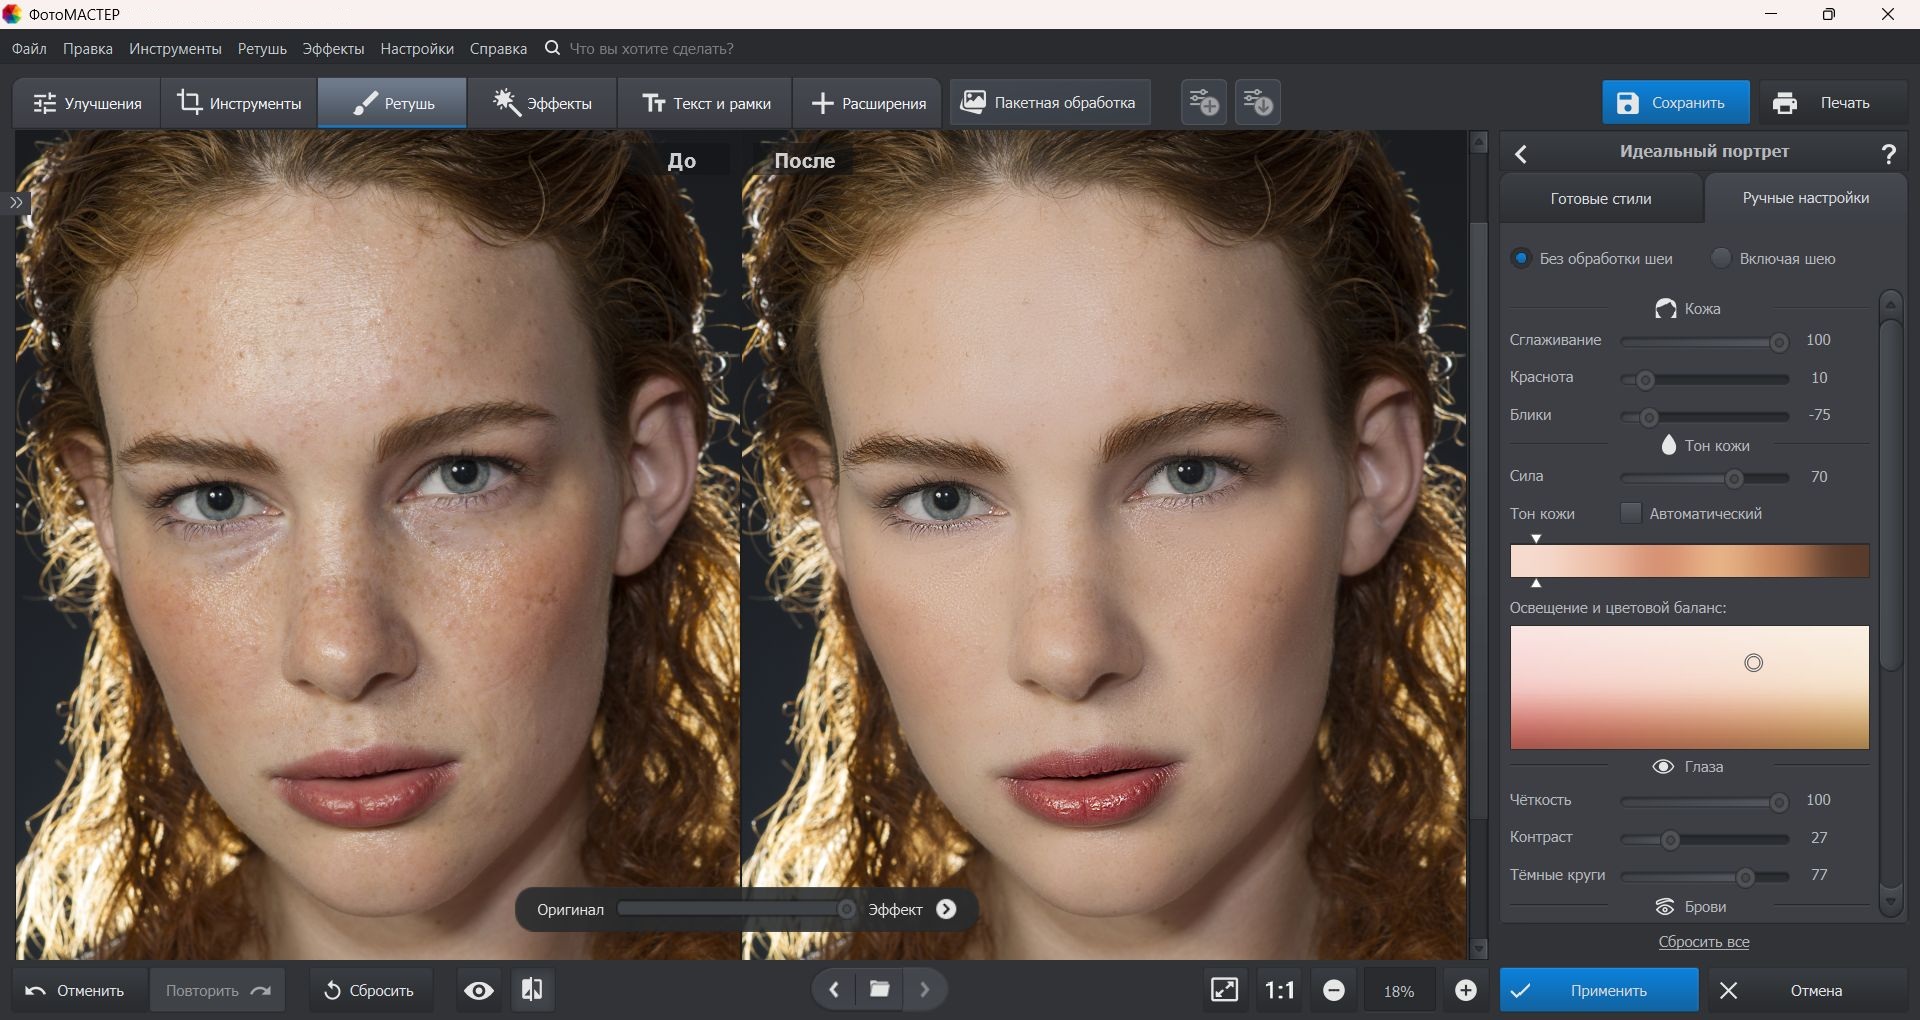The image size is (1920, 1020).
Task: Switch to the Готовые стили tab
Action: pos(1600,198)
